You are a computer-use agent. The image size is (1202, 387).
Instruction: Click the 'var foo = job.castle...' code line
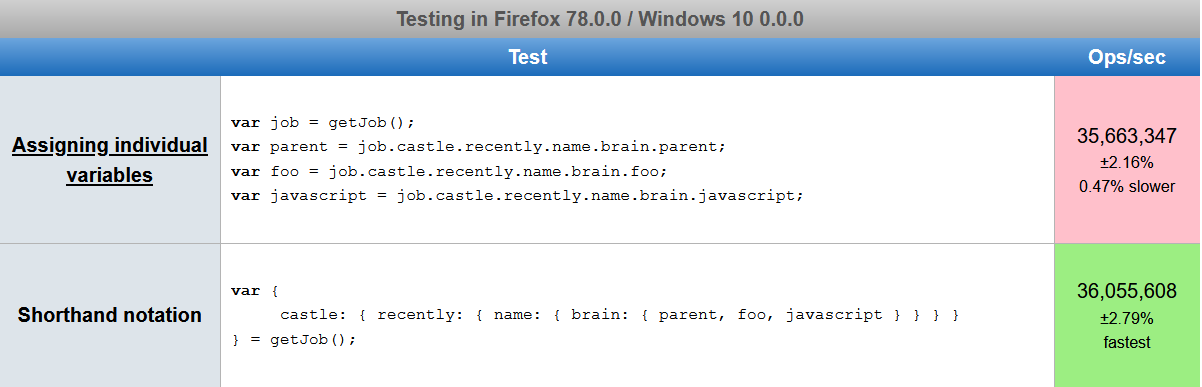[x=449, y=171]
